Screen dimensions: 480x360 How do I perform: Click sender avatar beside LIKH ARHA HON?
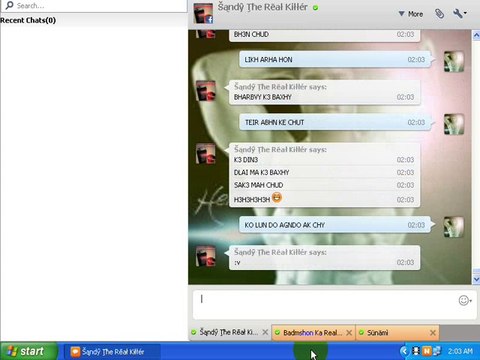point(454,61)
